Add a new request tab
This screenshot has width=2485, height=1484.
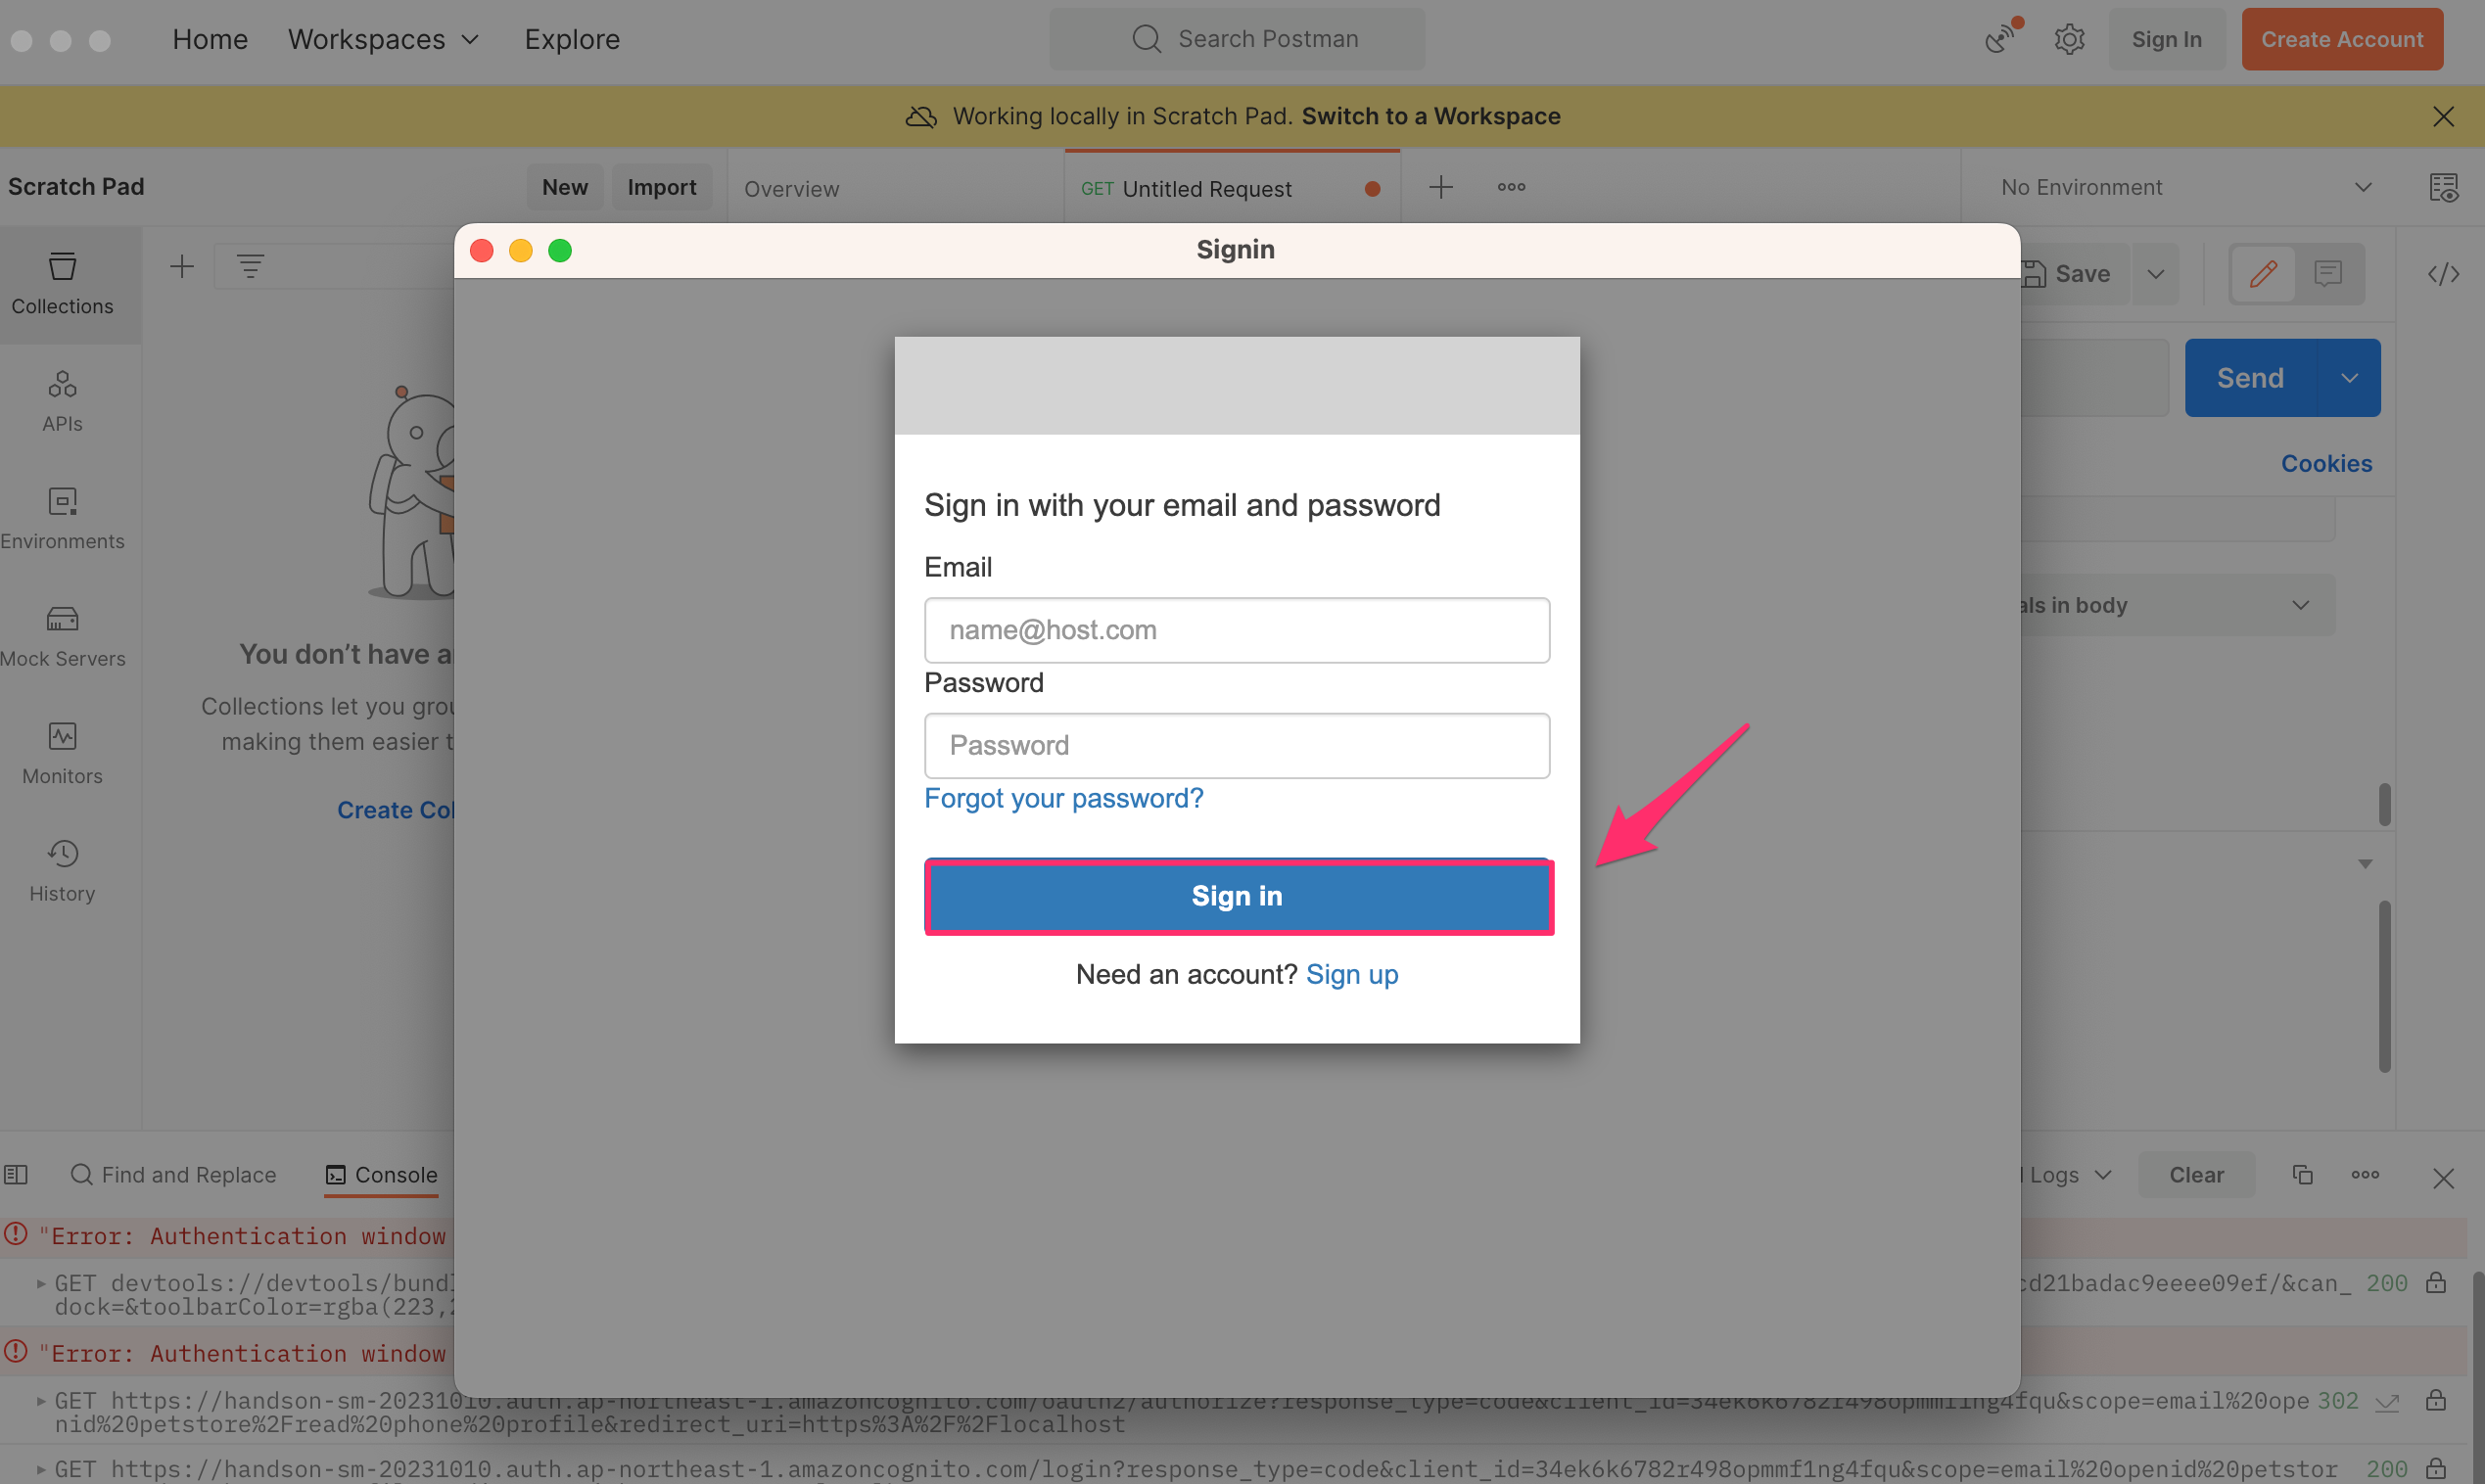[x=1440, y=187]
